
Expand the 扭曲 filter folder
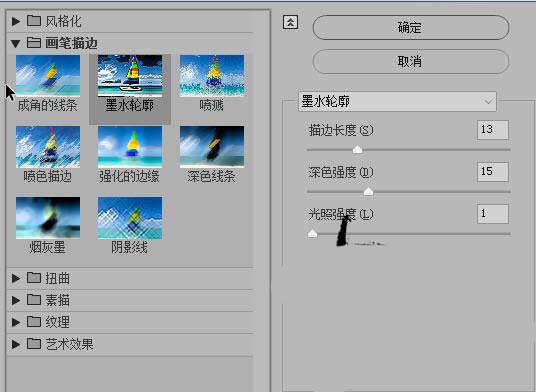tap(16, 278)
